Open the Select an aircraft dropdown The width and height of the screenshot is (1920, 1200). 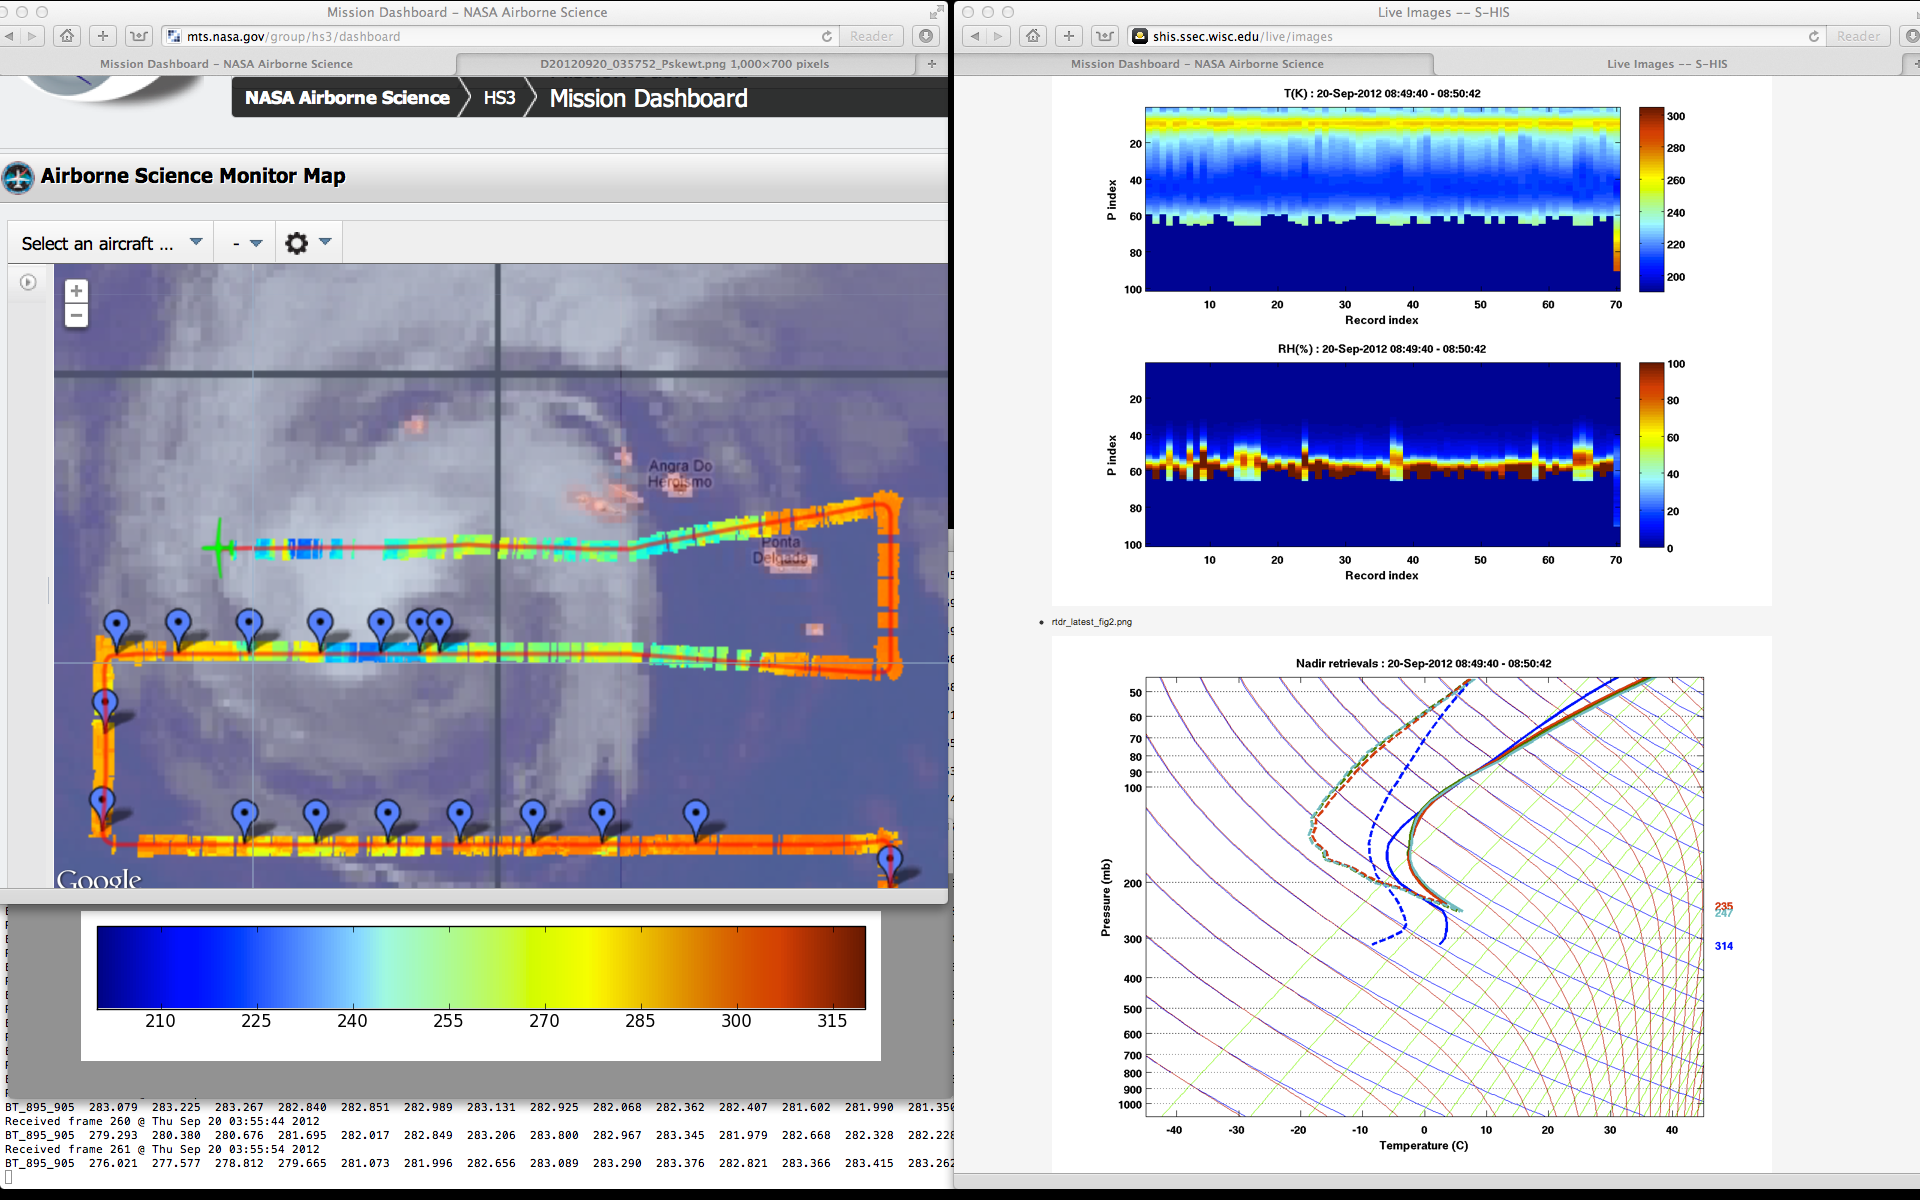(111, 243)
